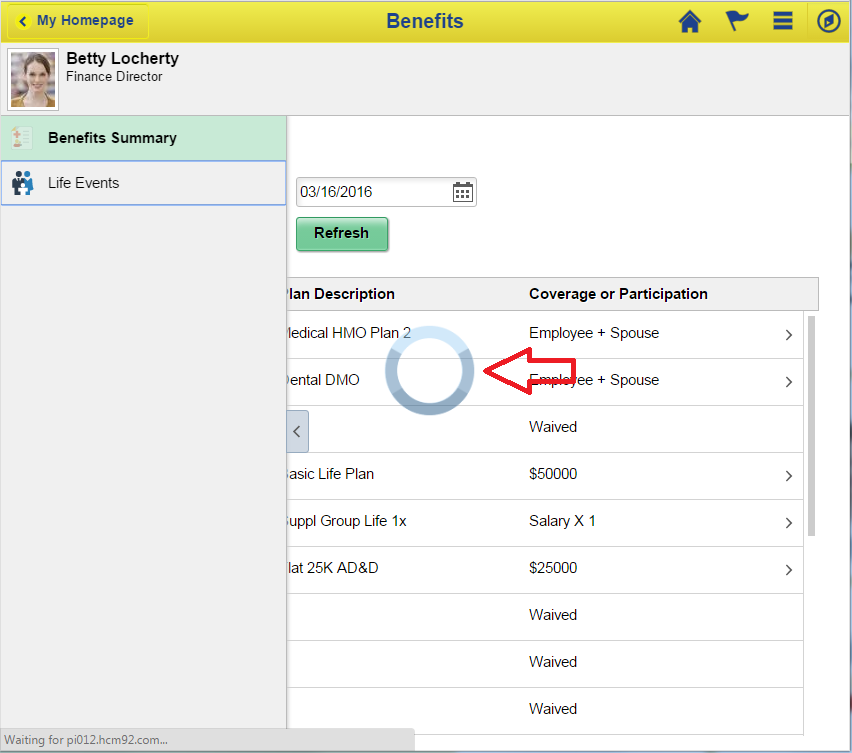852x753 pixels.
Task: Click the Refresh button
Action: [x=342, y=234]
